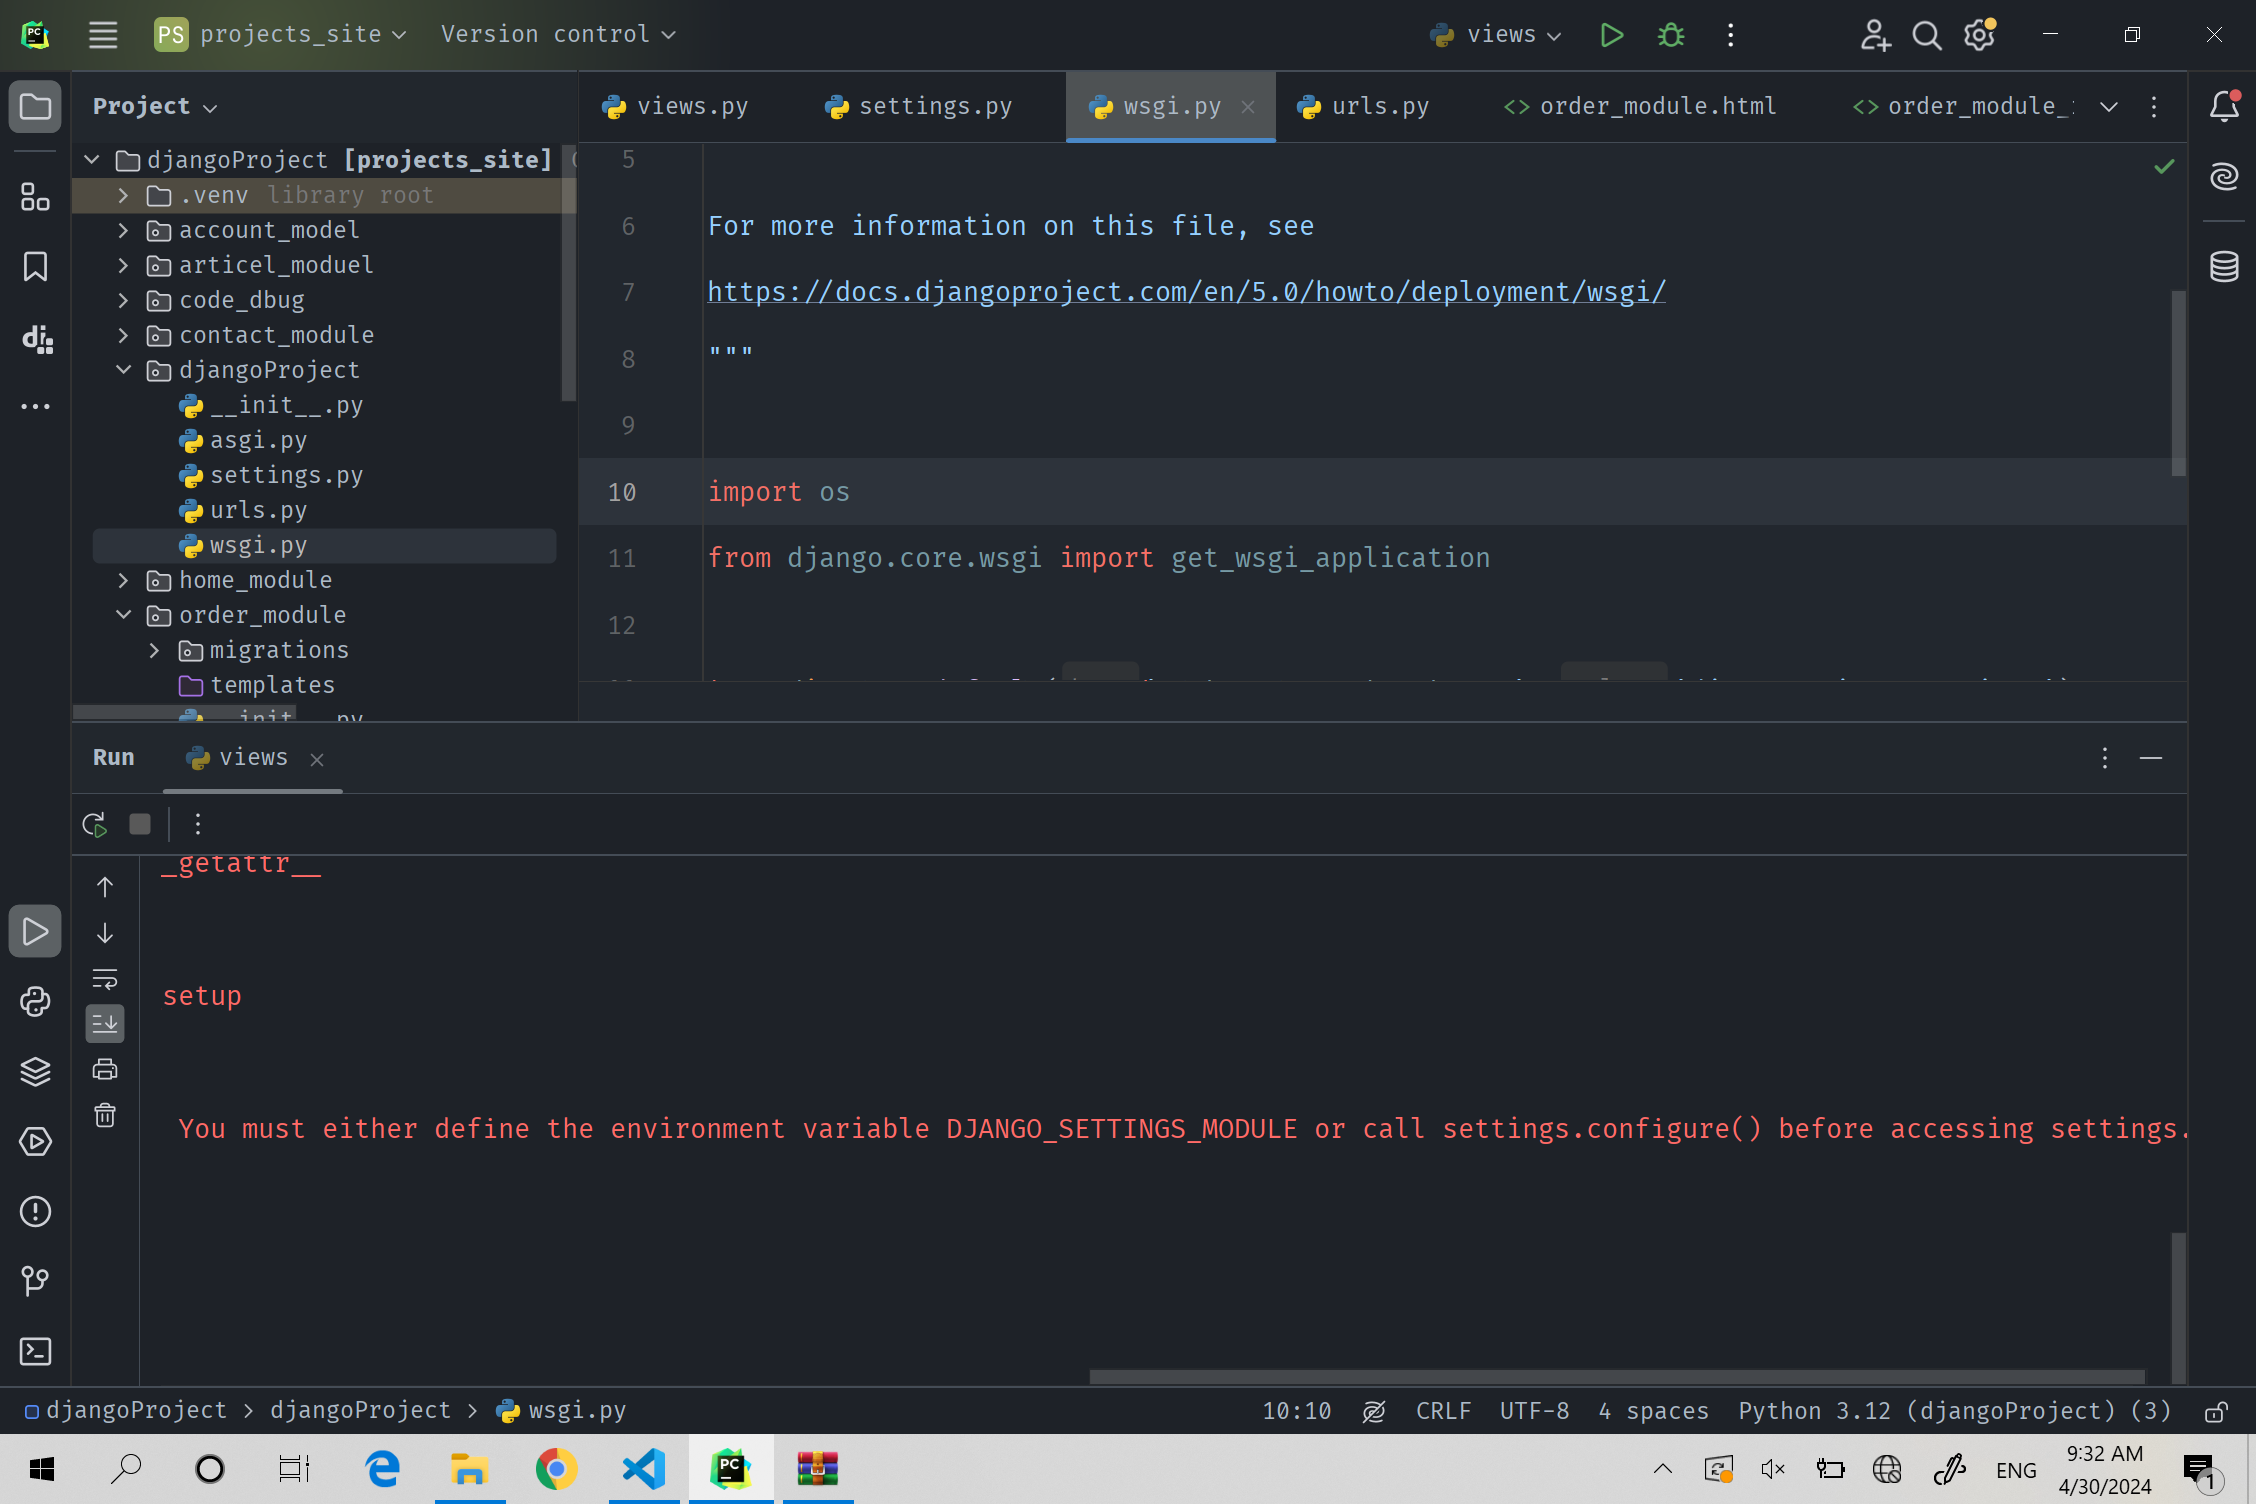
Task: Open the Version control menu
Action: click(558, 35)
